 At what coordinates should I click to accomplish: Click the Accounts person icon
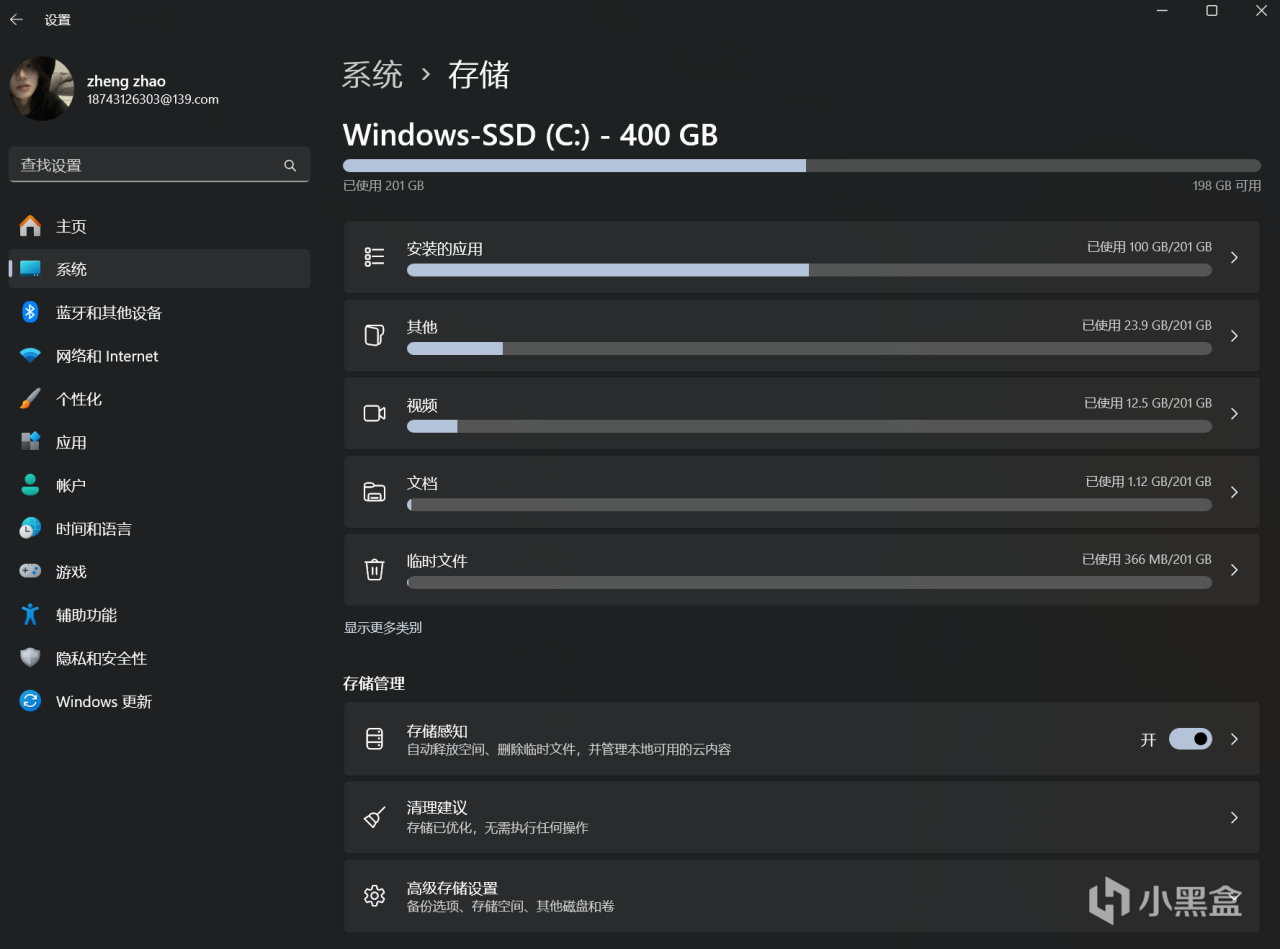(x=31, y=485)
